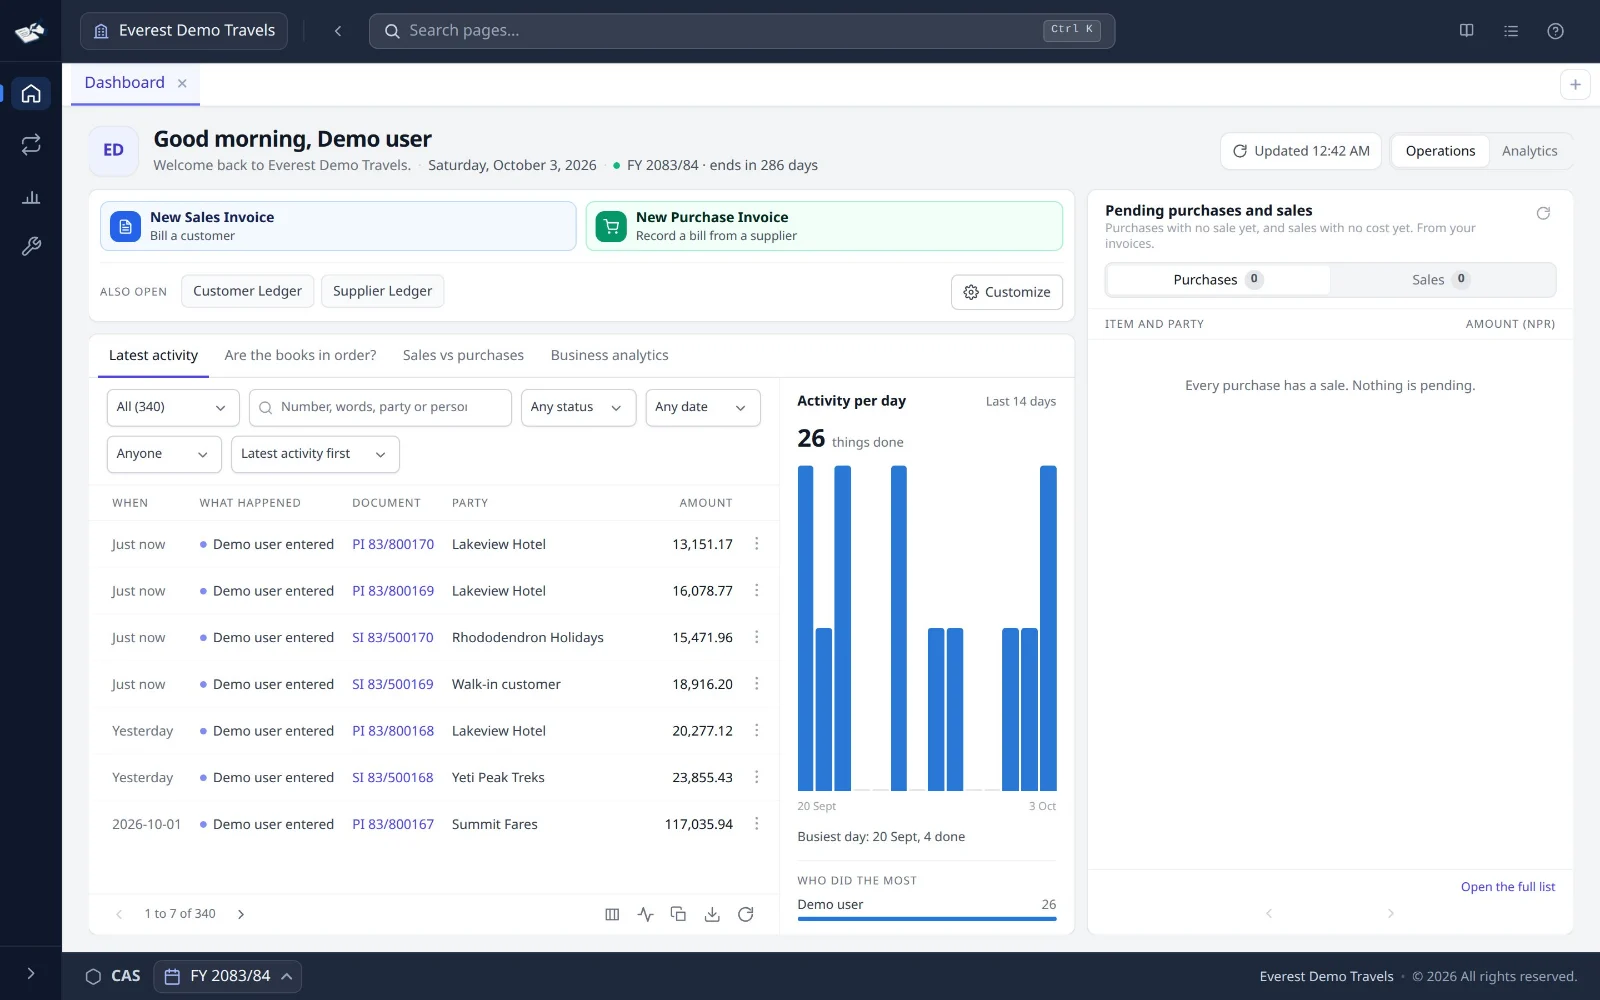
Task: Open the Home dashboard sidebar icon
Action: (x=31, y=94)
